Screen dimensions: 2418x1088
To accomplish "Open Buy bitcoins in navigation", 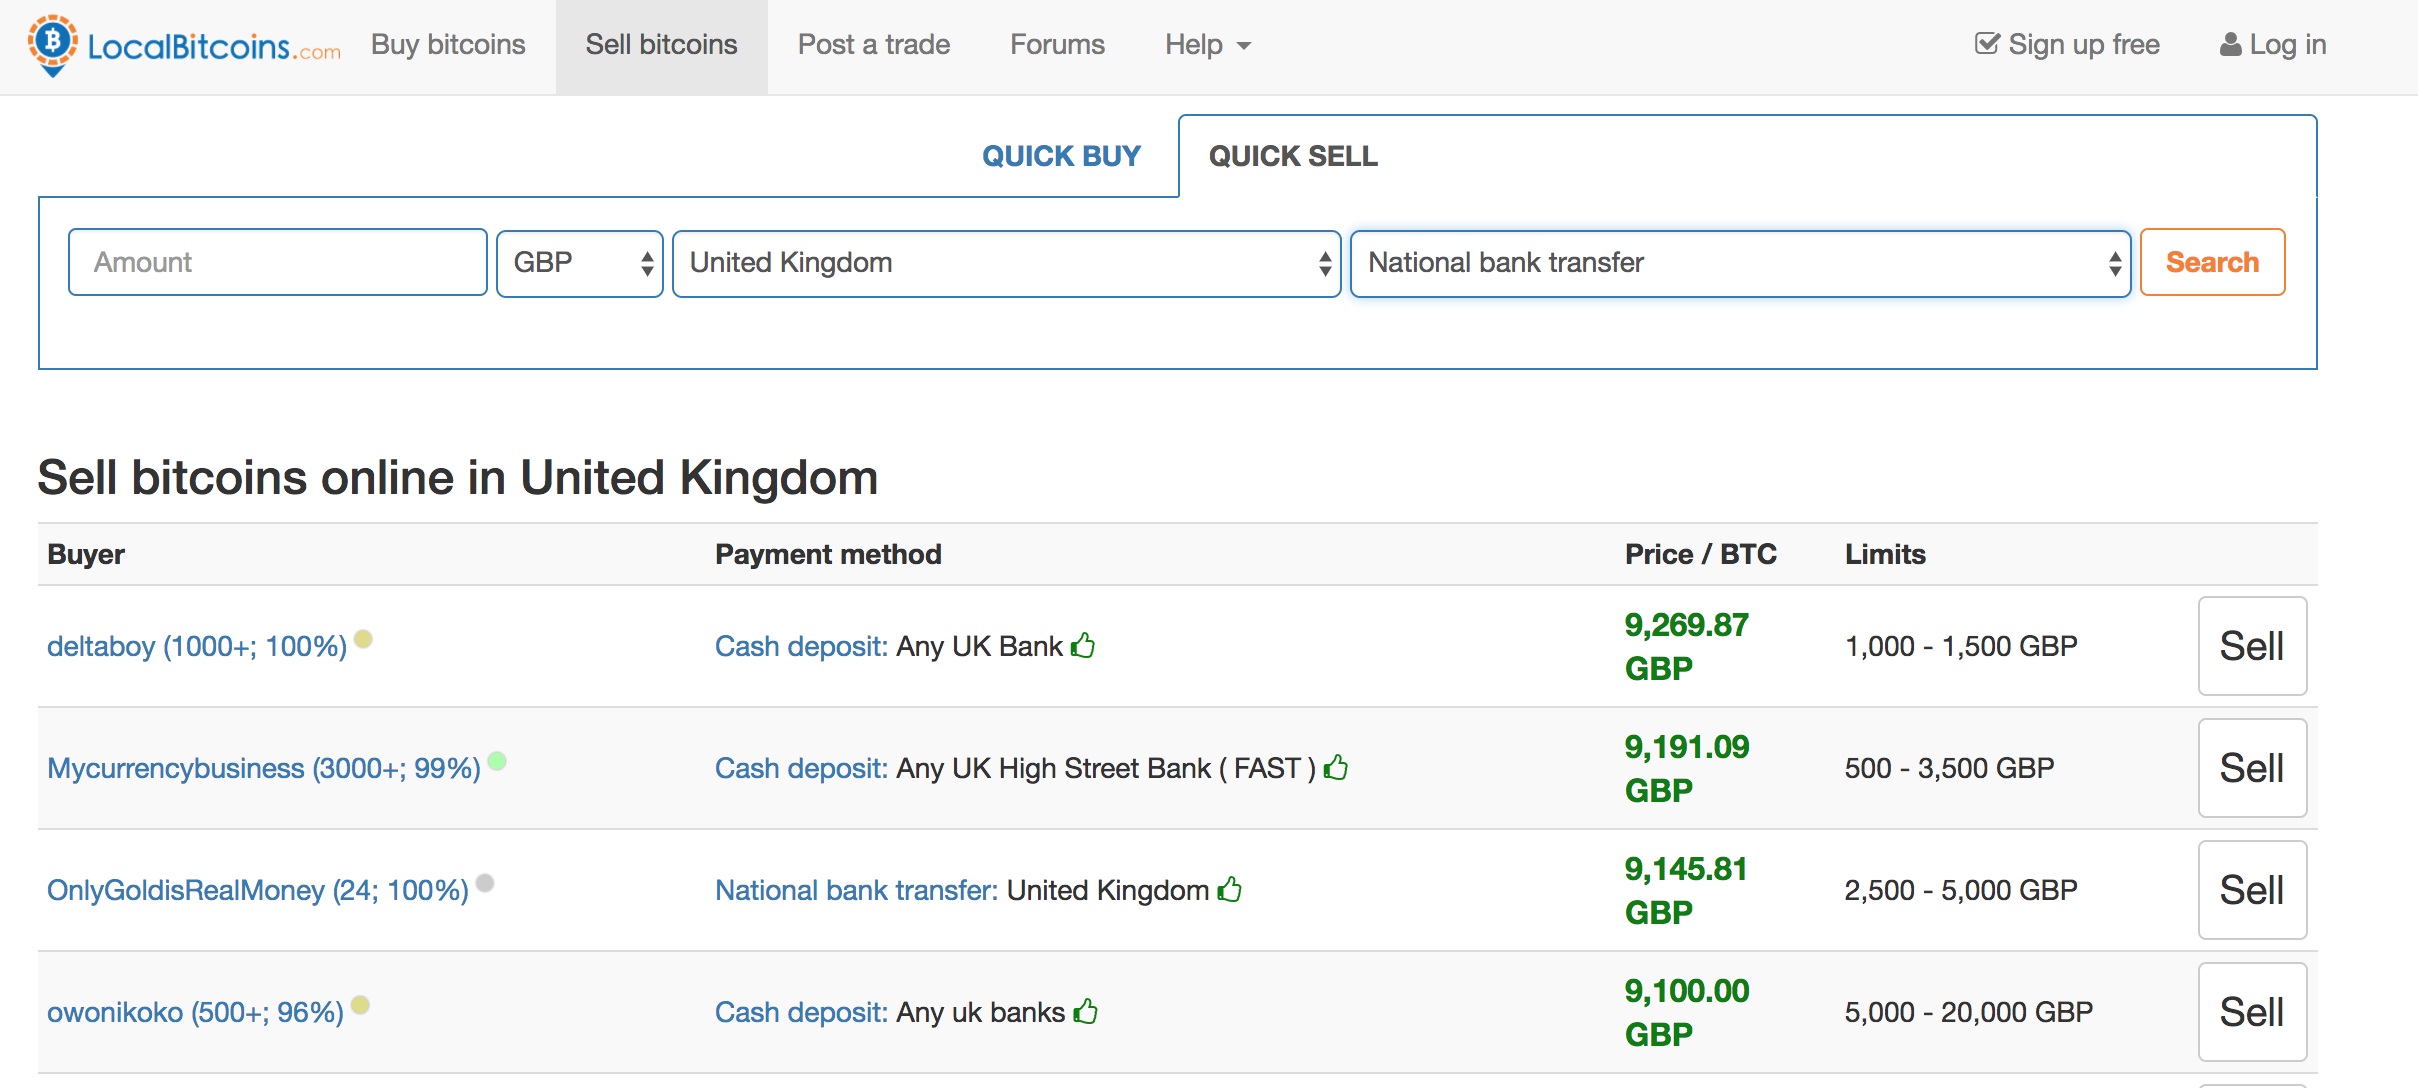I will point(448,45).
